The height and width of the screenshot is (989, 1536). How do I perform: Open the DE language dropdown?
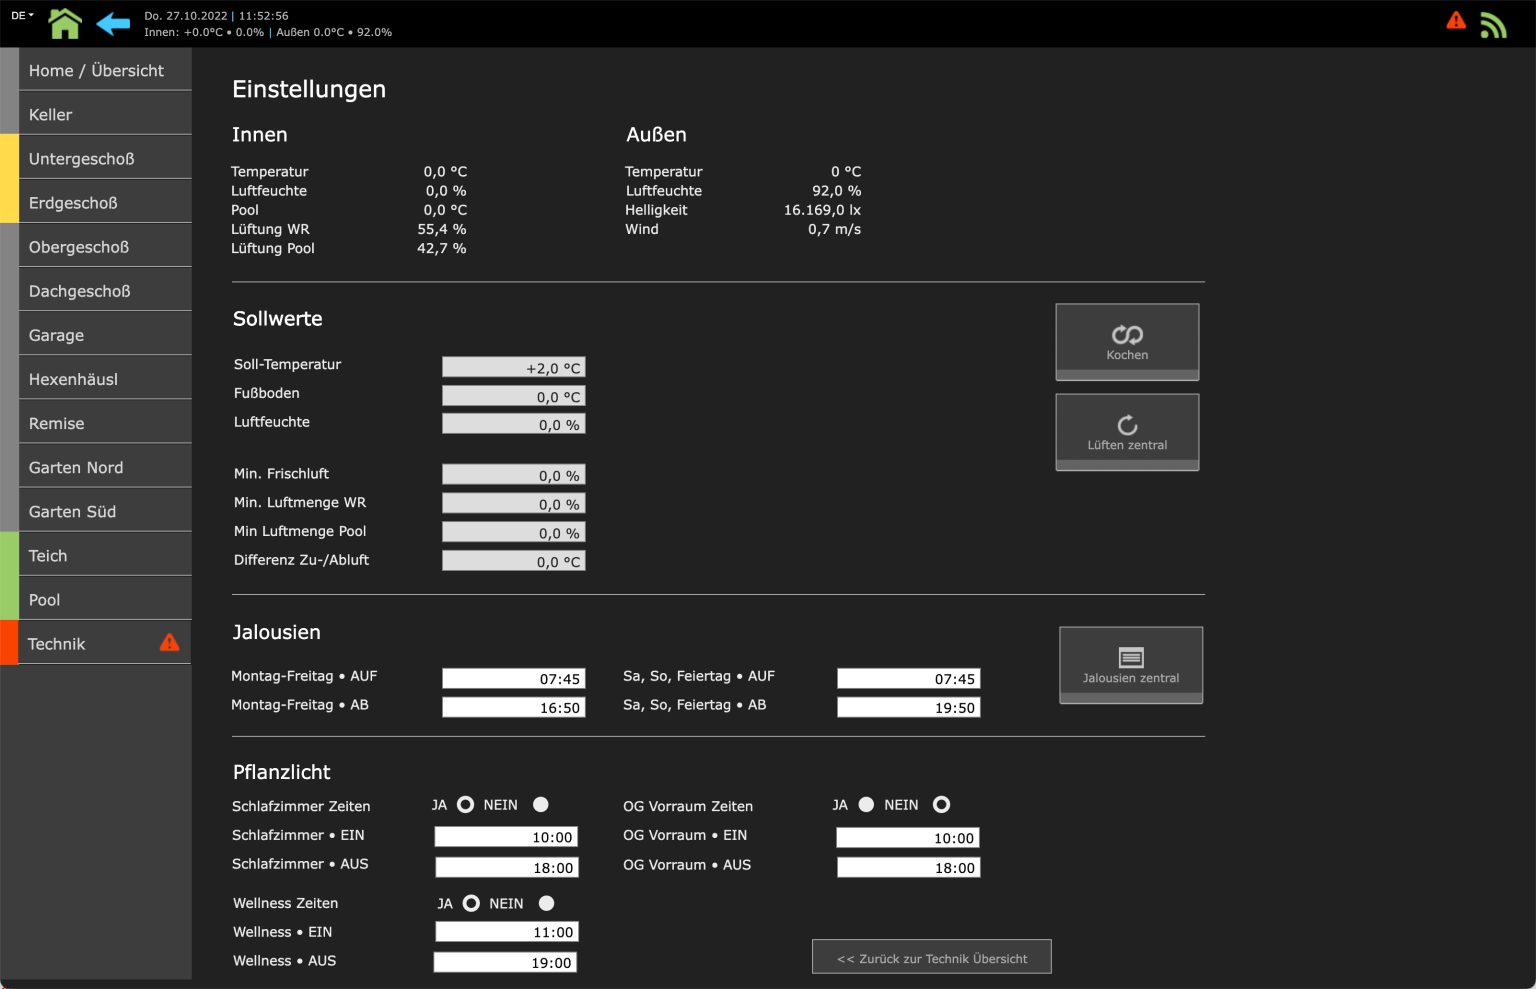(x=20, y=15)
